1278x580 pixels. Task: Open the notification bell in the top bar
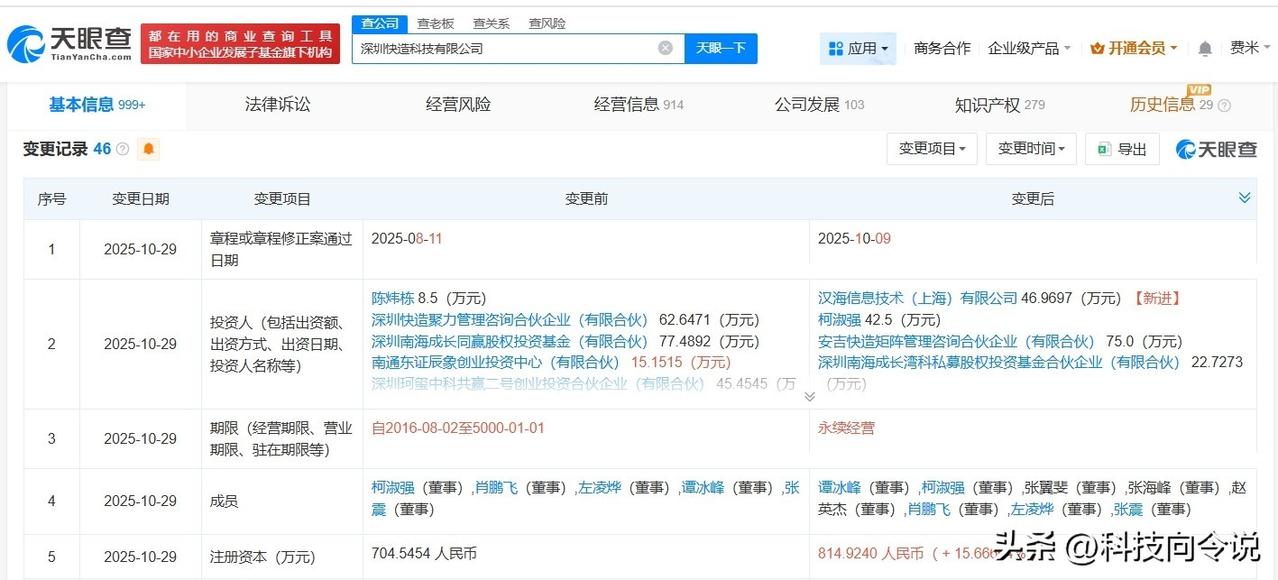1203,47
